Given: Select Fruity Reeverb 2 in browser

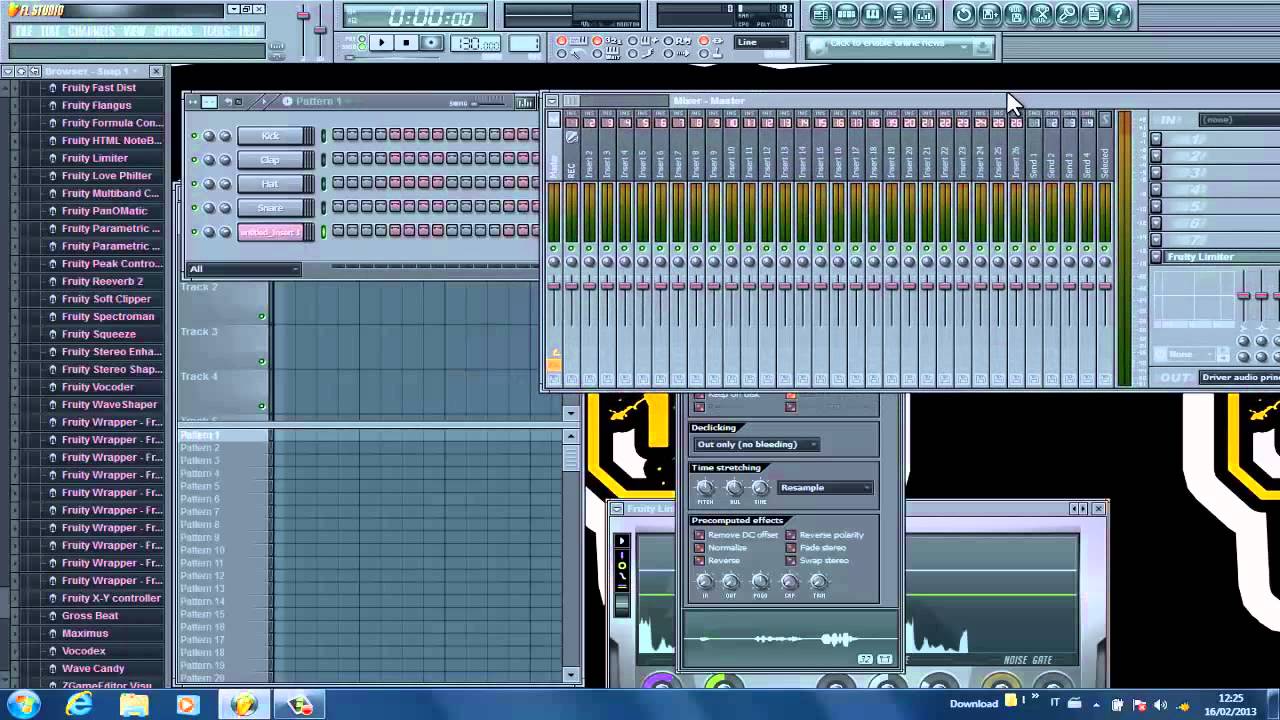Looking at the screenshot, I should 102,281.
